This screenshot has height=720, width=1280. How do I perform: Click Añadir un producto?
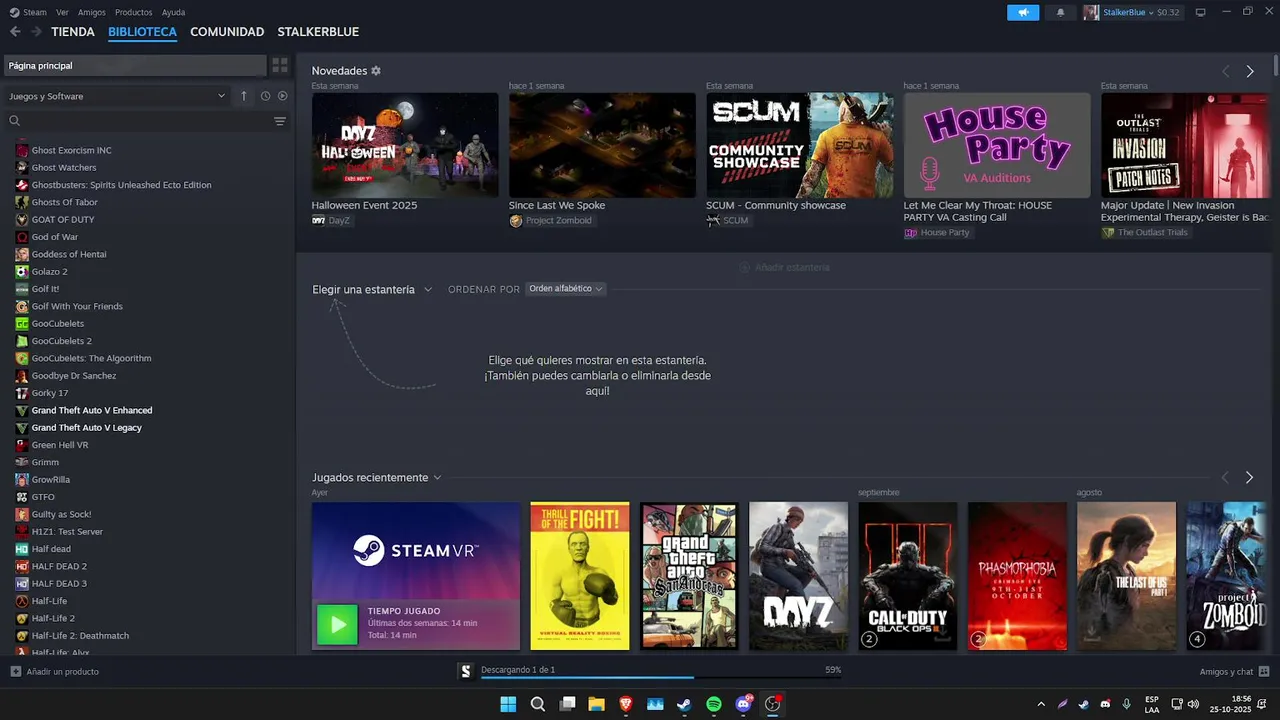[55, 671]
